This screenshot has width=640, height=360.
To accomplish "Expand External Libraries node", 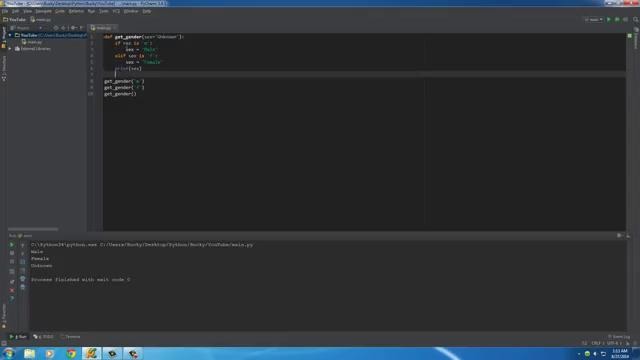I will (10, 49).
